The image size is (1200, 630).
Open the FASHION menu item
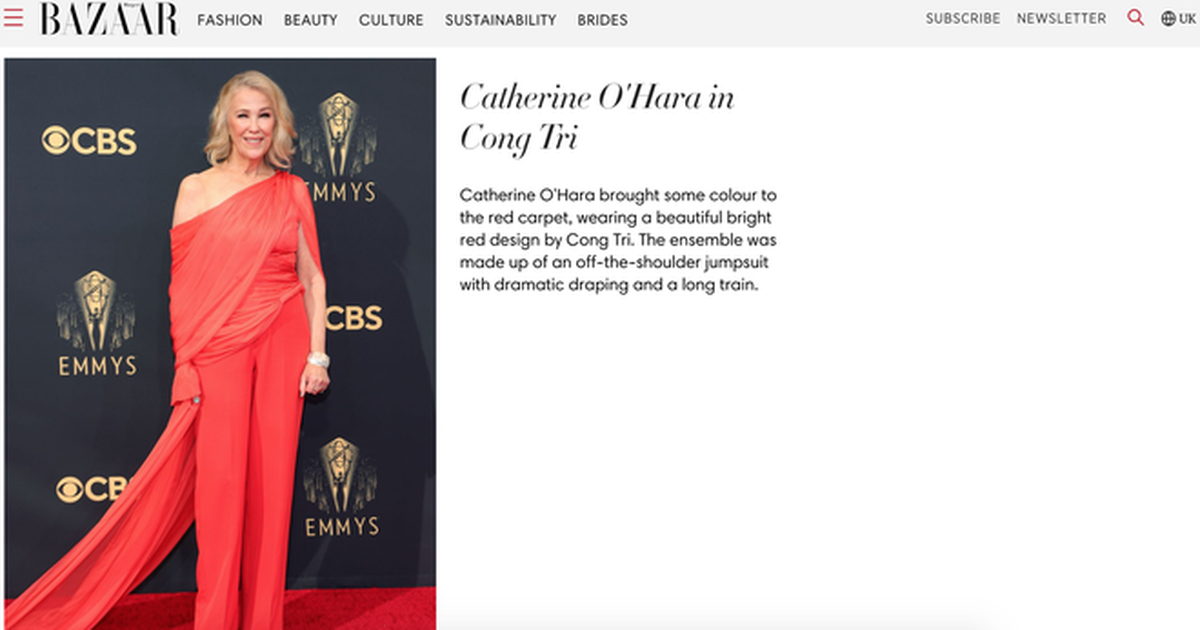pos(230,20)
